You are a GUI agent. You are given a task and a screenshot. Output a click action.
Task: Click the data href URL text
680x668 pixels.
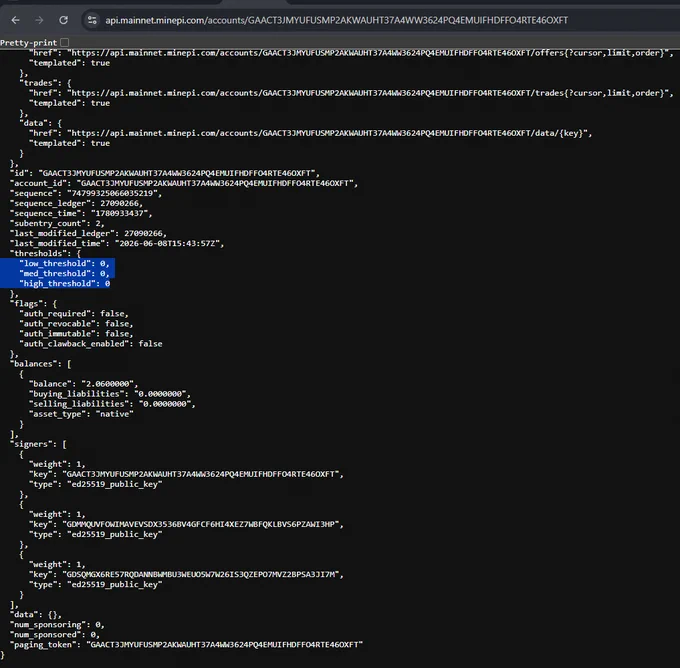(328, 133)
